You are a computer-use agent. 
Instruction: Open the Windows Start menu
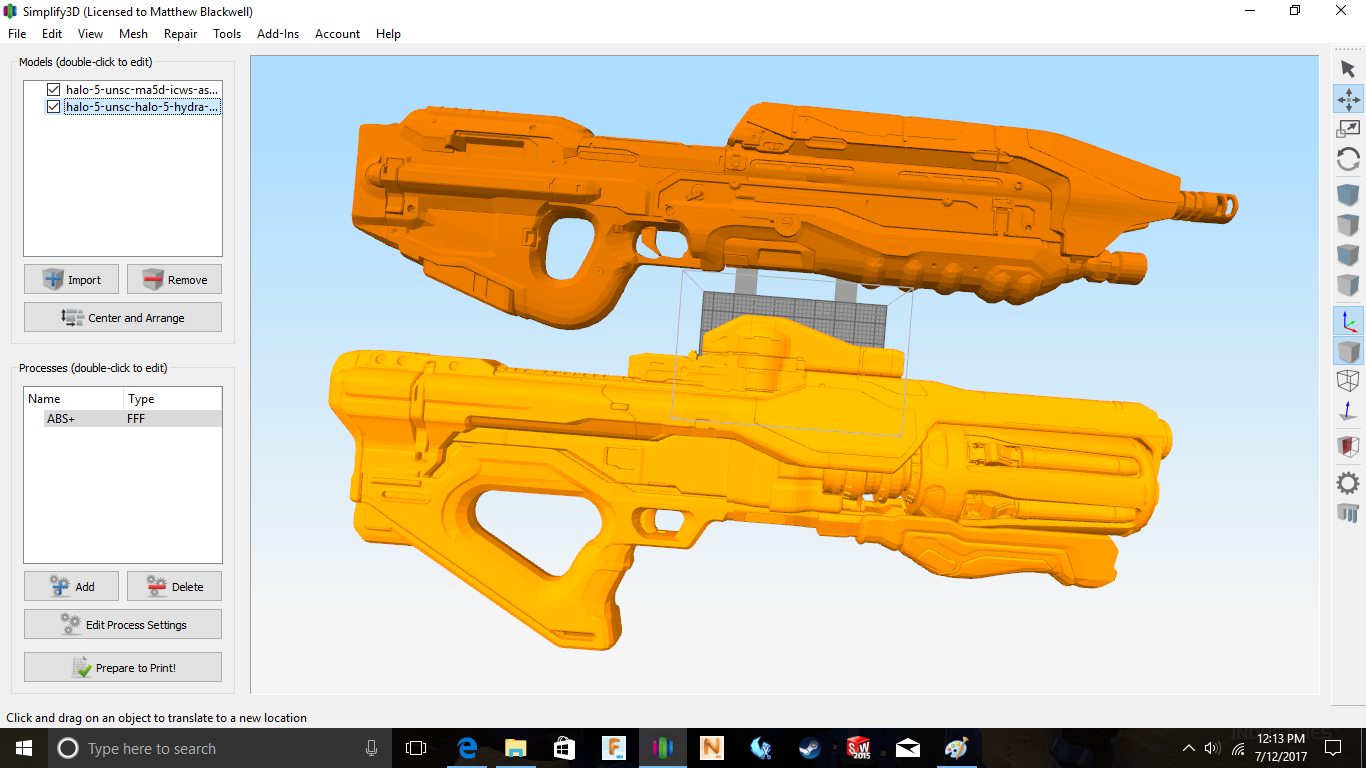(23, 748)
